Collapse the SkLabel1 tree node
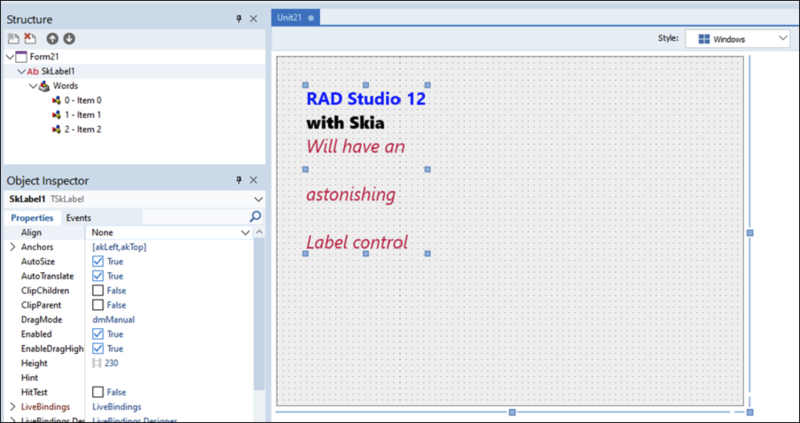 [21, 71]
